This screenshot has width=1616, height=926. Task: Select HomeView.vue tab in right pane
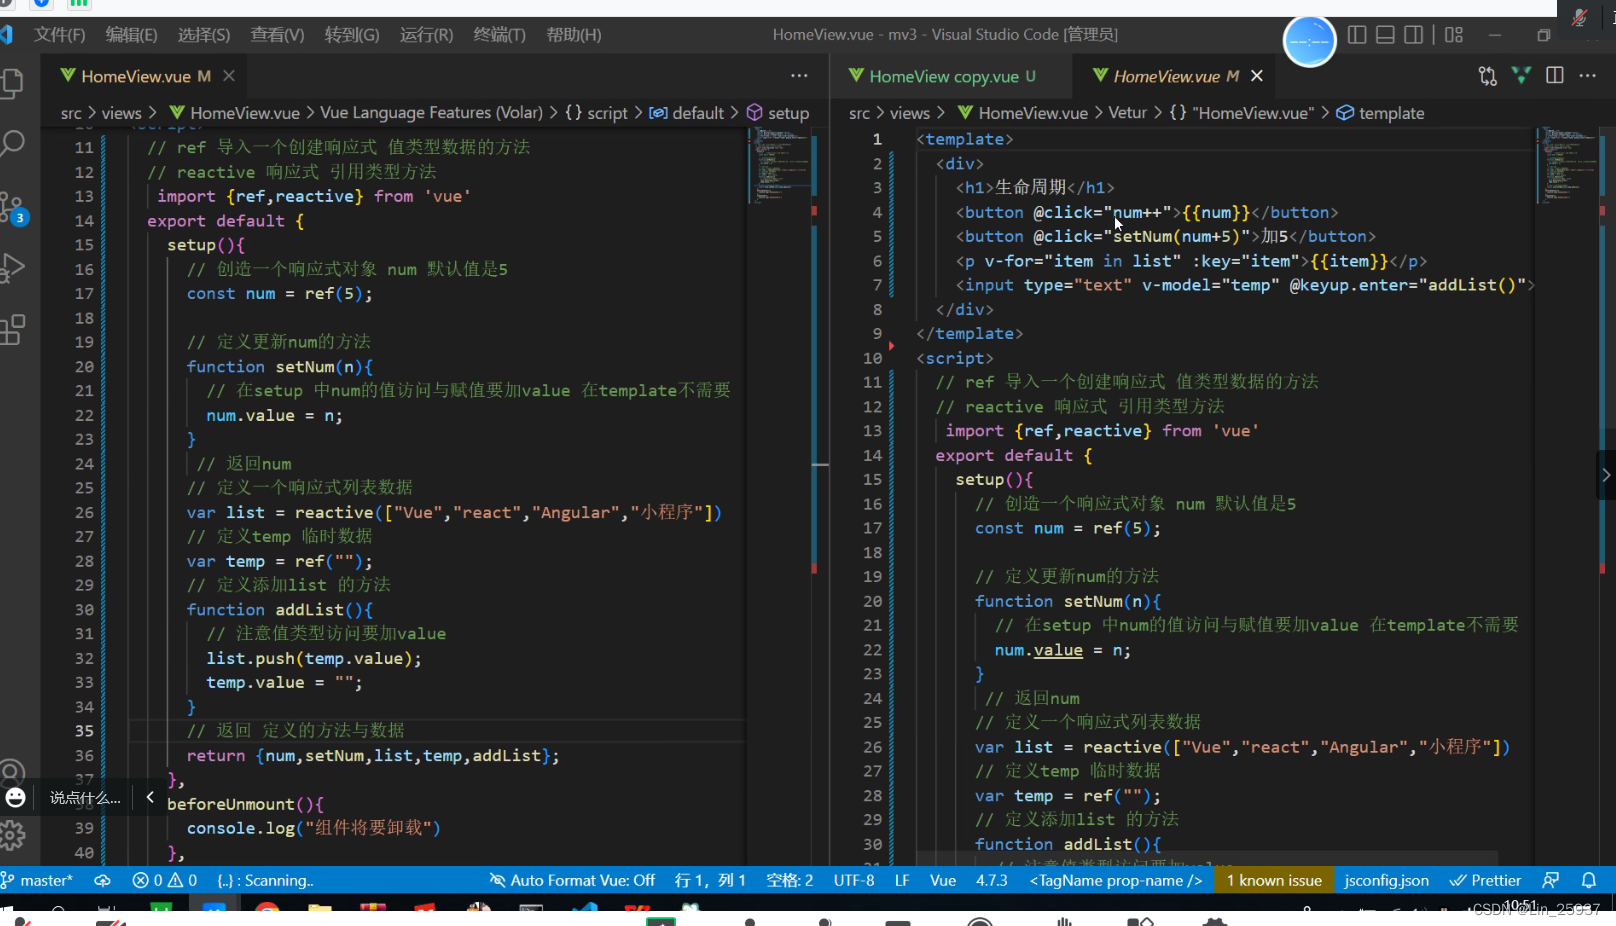(1176, 76)
